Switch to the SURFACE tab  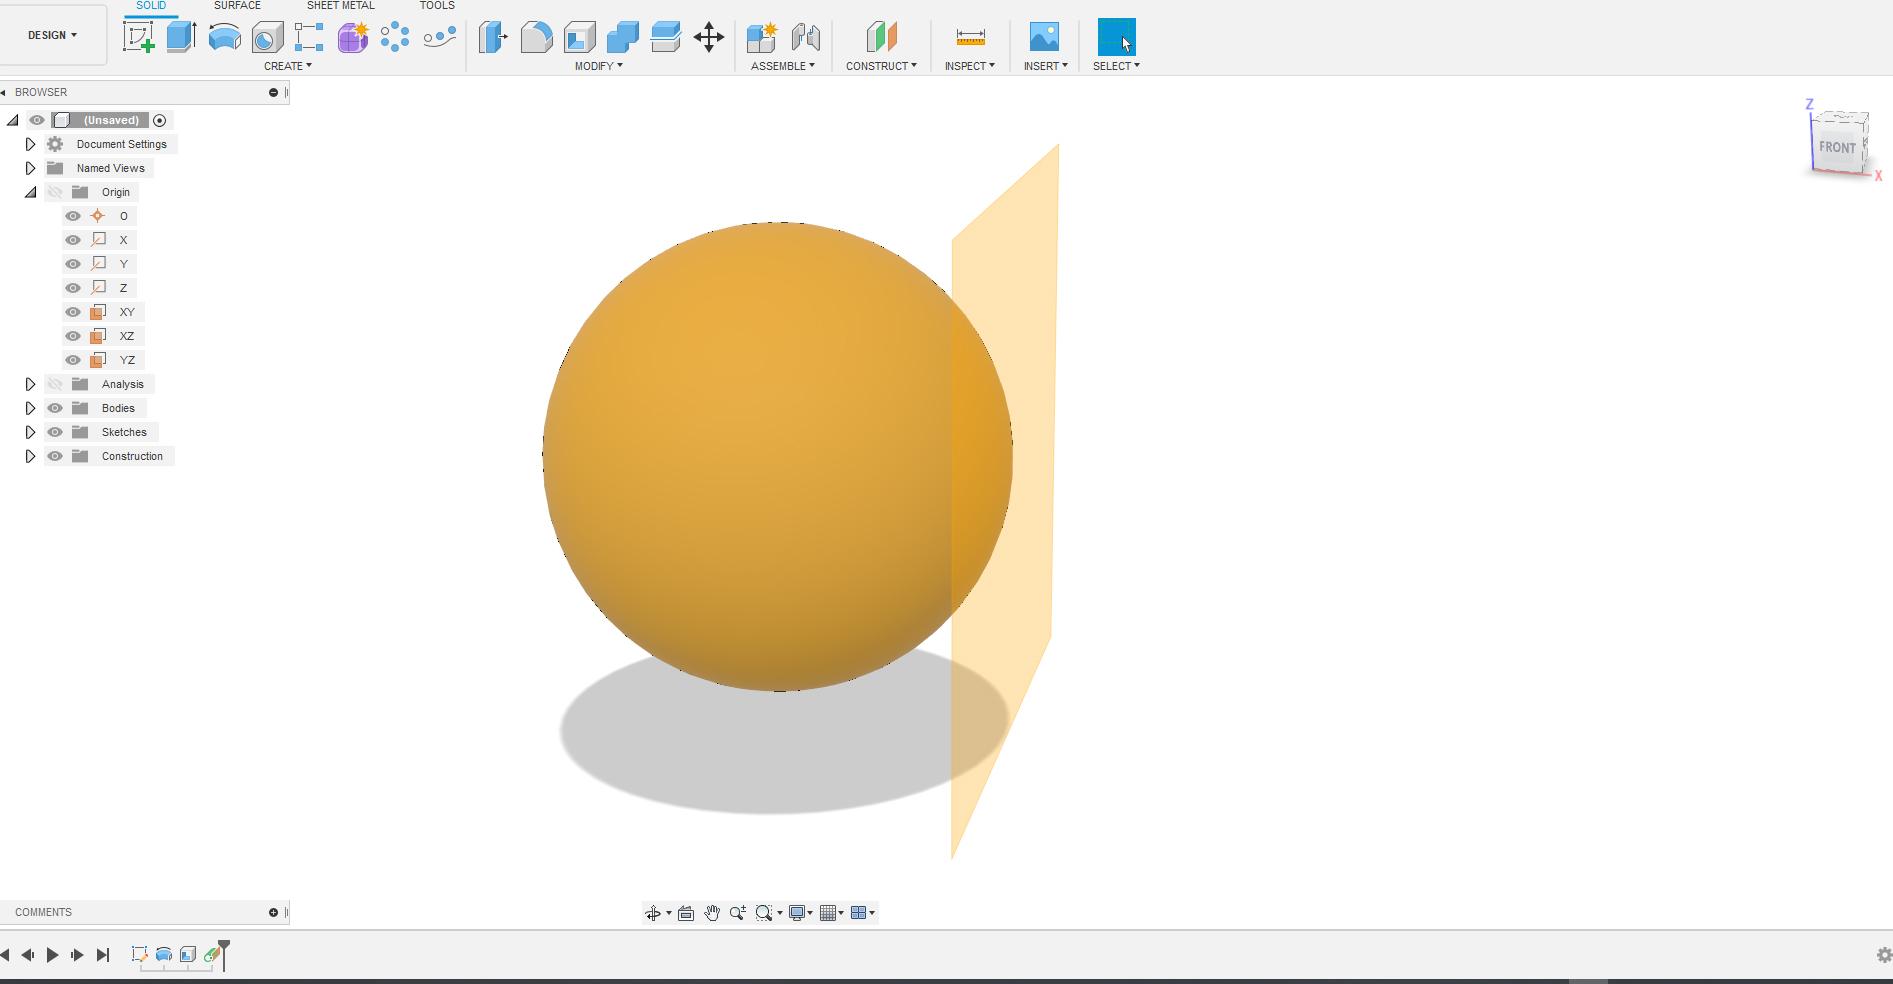pos(237,6)
